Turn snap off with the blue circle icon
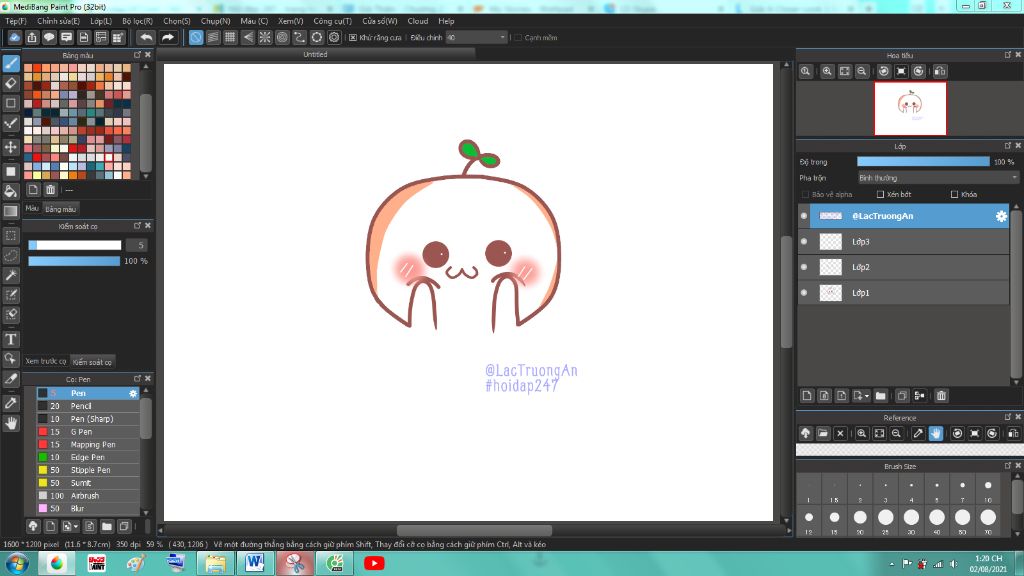The width and height of the screenshot is (1024, 576). click(196, 37)
